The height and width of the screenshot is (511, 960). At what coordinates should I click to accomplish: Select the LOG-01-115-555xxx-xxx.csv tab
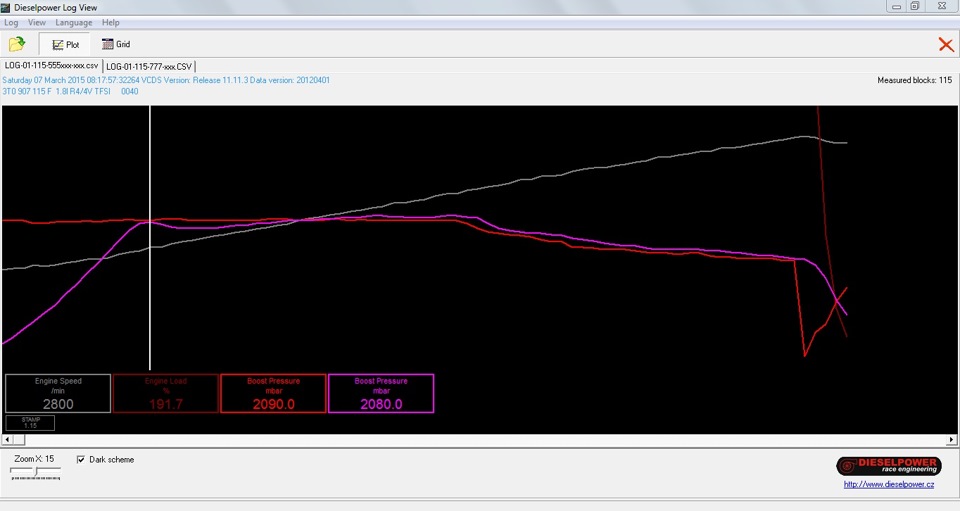[51, 65]
